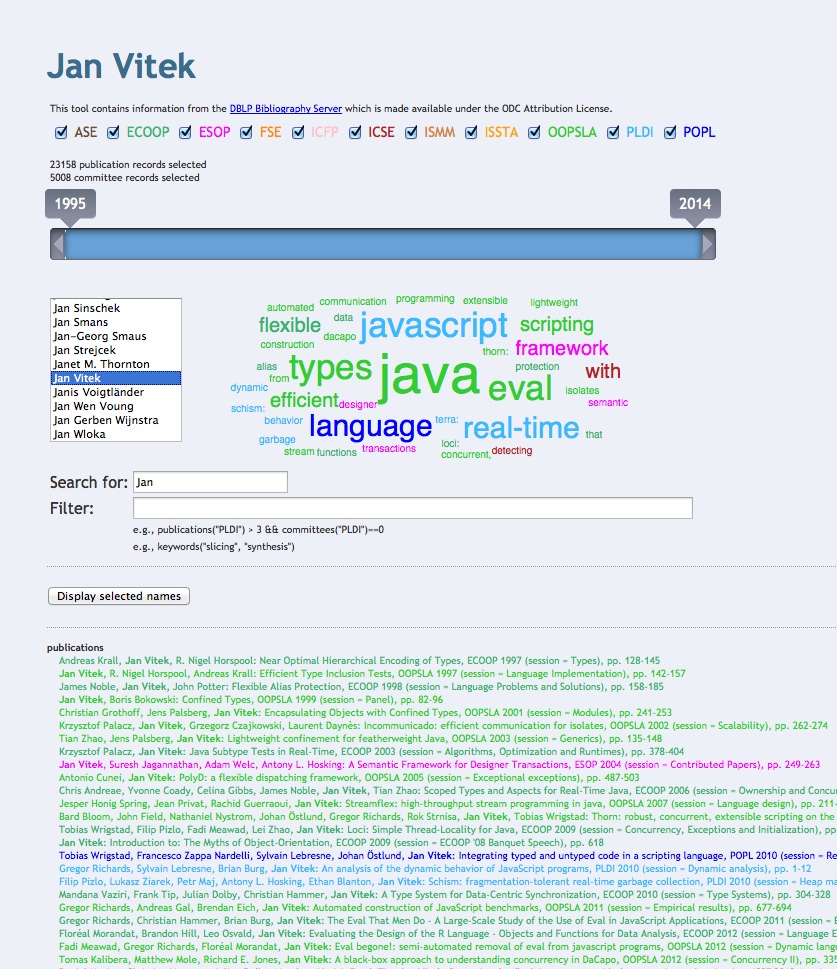Click the right arrow on year slider
The width and height of the screenshot is (837, 969).
click(708, 244)
